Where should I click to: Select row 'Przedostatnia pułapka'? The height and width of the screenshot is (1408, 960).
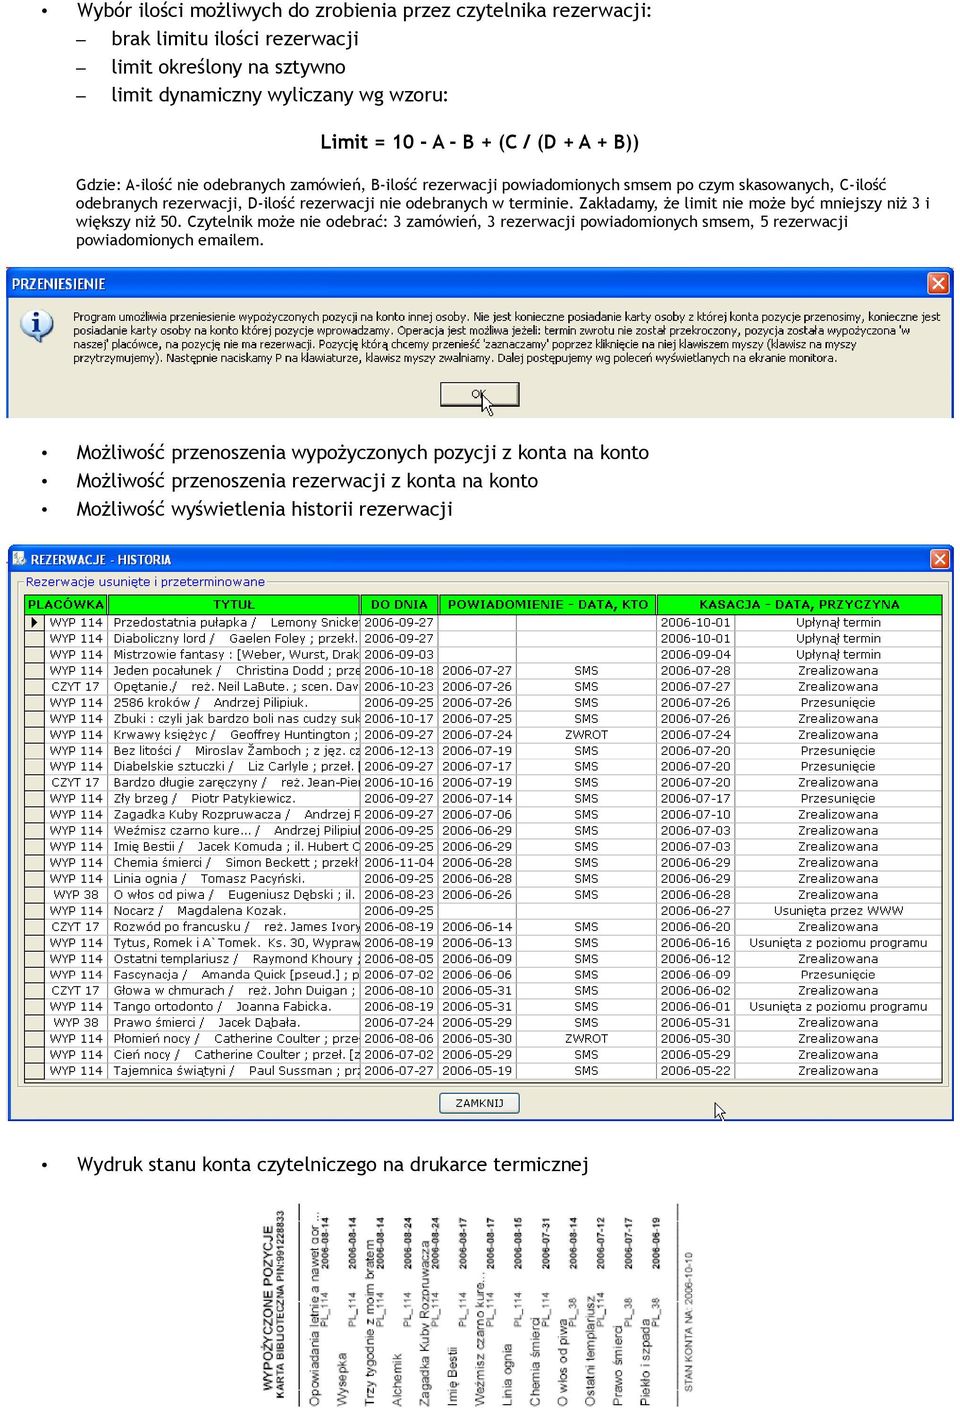click(482, 622)
